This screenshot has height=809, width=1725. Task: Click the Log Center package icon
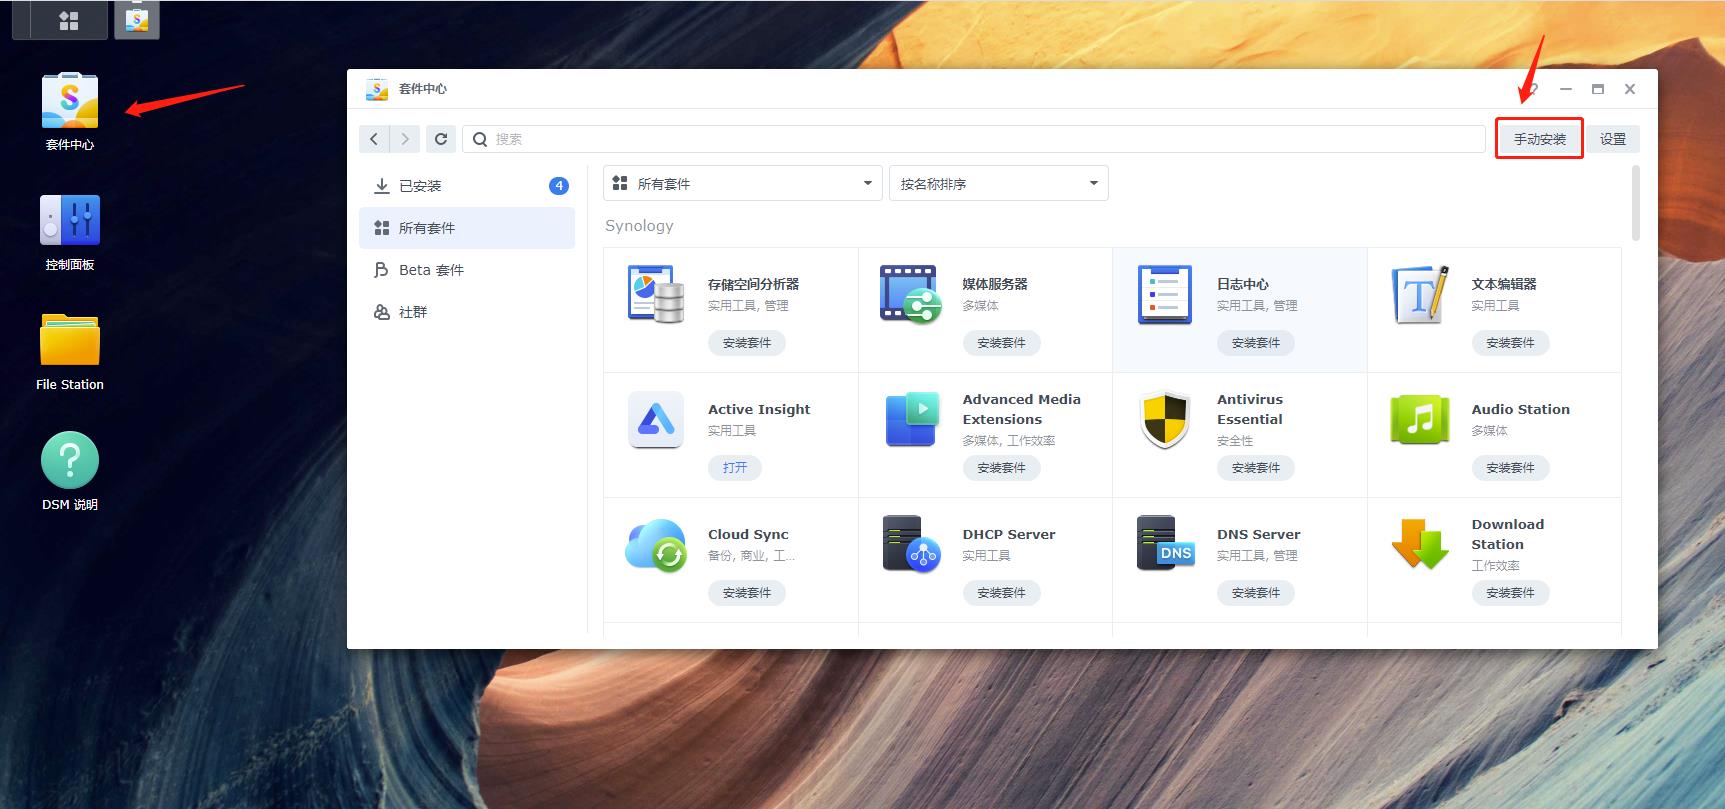coord(1165,294)
